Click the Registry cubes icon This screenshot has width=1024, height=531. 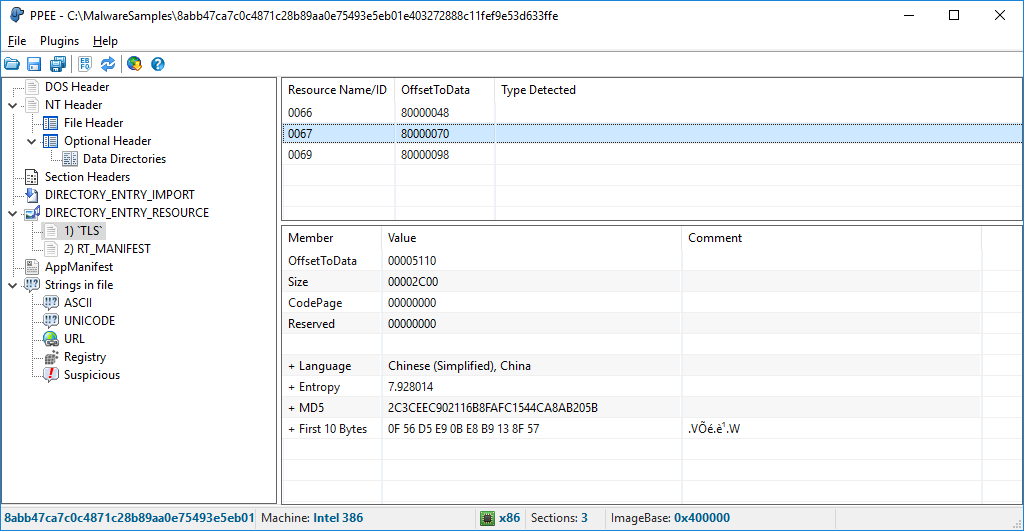(x=51, y=357)
